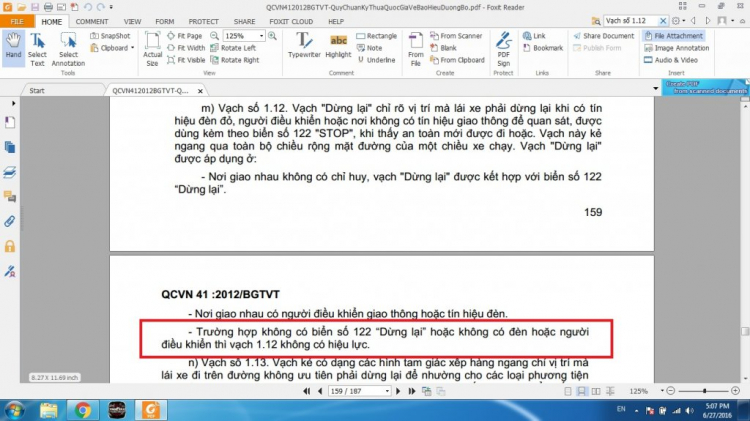Click Share Document

[604, 36]
